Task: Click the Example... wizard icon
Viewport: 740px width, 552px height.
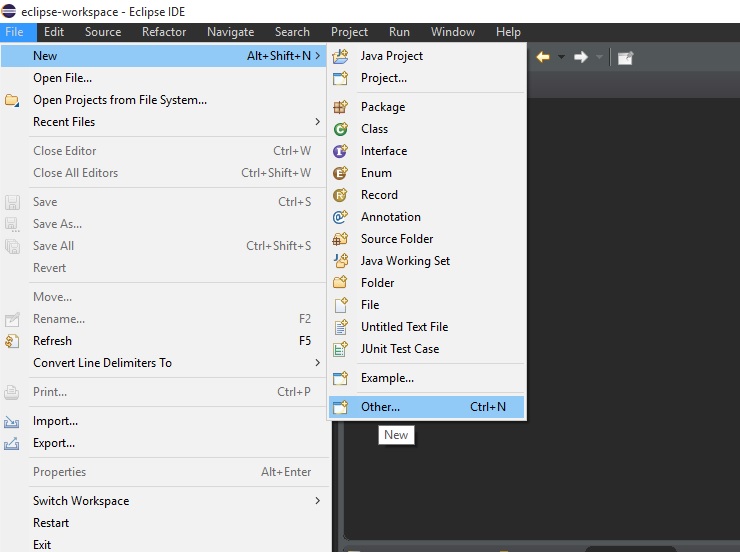Action: 340,378
